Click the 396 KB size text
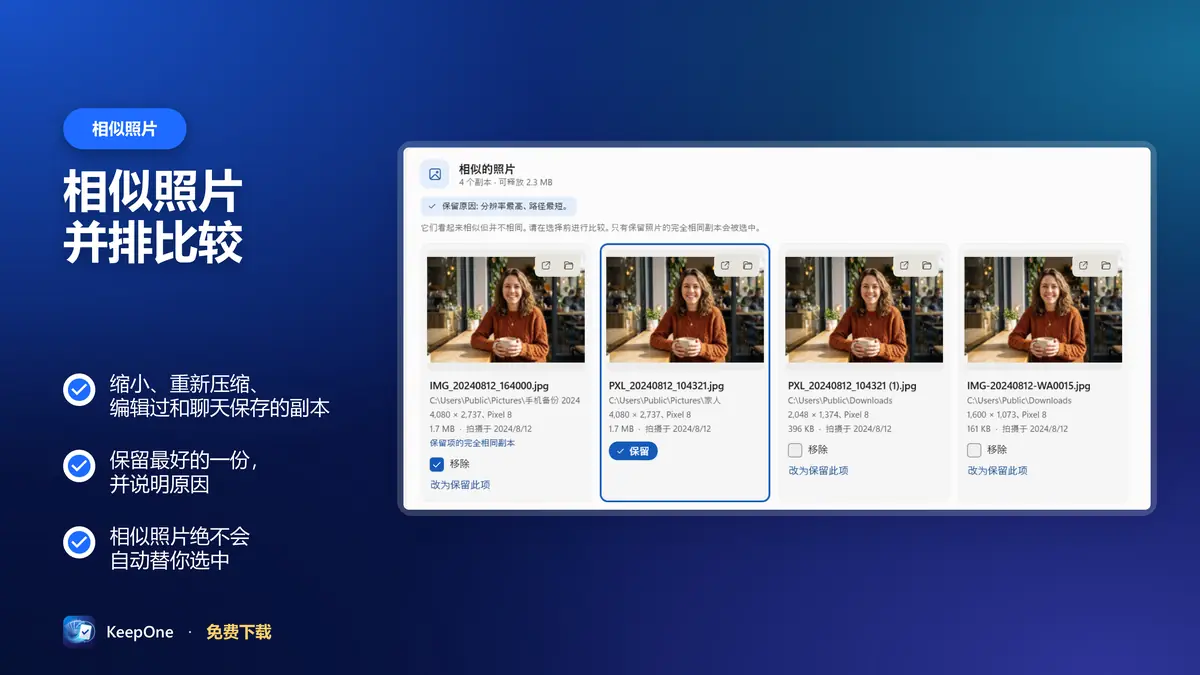 click(x=800, y=429)
